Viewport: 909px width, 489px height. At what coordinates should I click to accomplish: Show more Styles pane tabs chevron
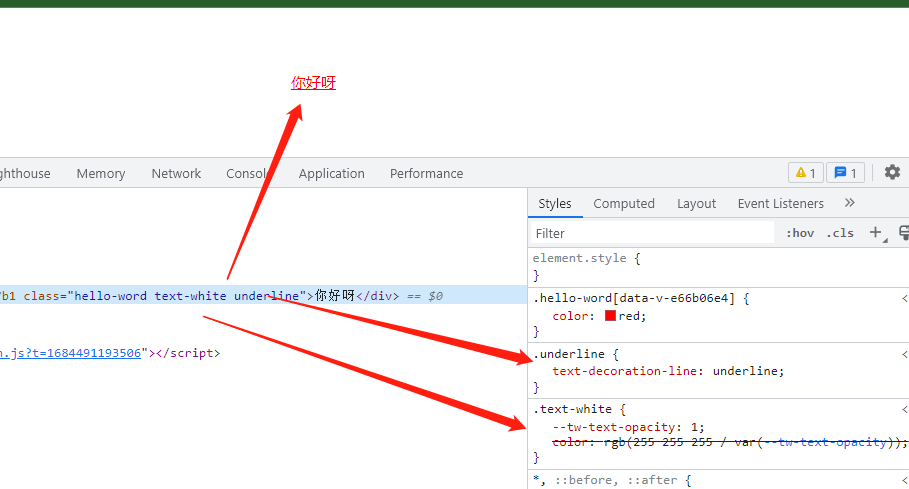coord(850,203)
